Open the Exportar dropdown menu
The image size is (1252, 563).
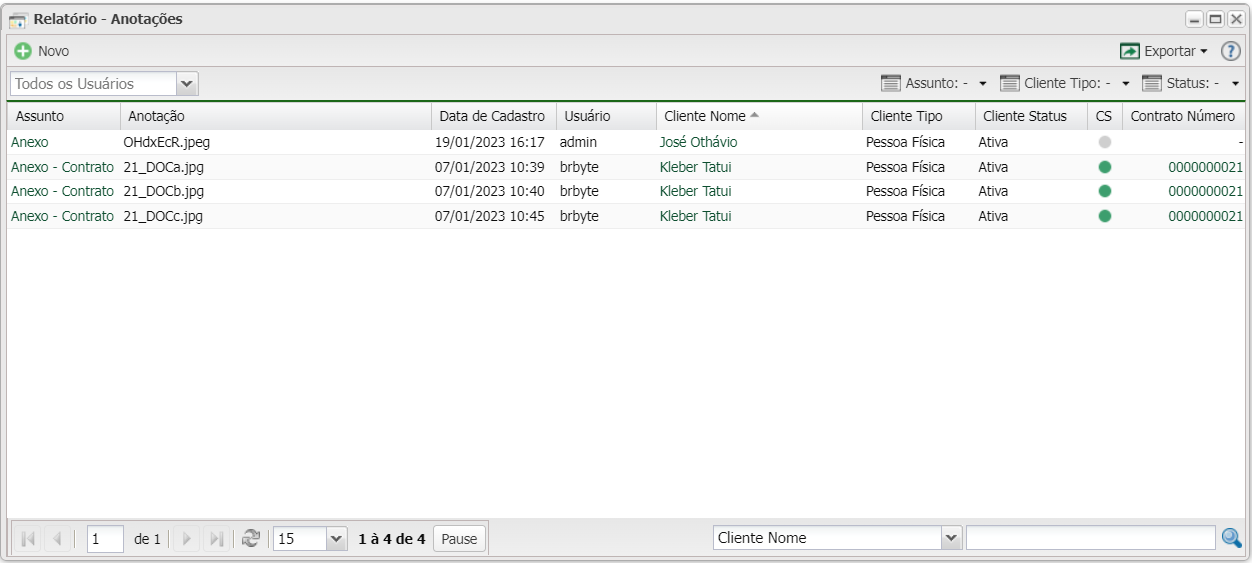(1165, 51)
